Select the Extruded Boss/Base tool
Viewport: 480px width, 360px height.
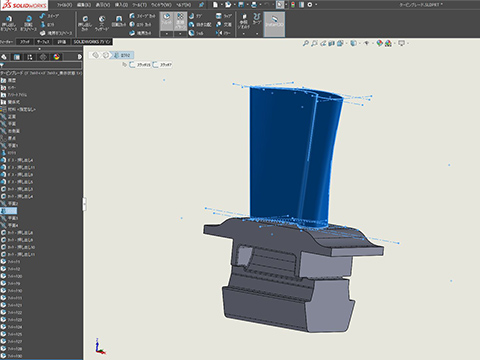pyautogui.click(x=9, y=24)
